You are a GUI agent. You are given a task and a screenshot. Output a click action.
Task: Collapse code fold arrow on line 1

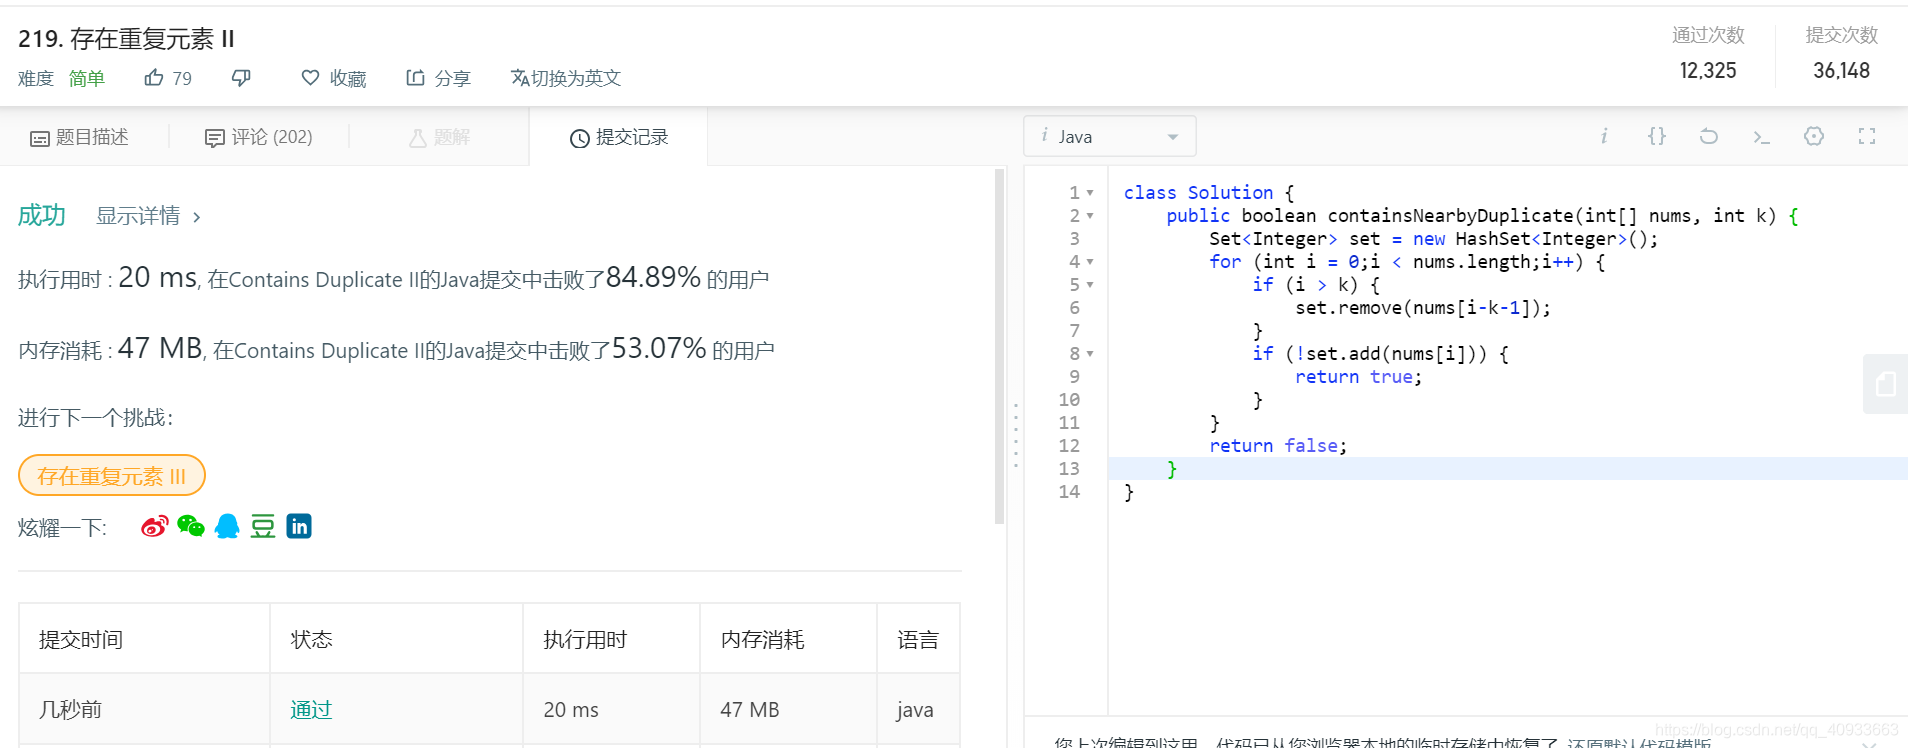(1090, 193)
